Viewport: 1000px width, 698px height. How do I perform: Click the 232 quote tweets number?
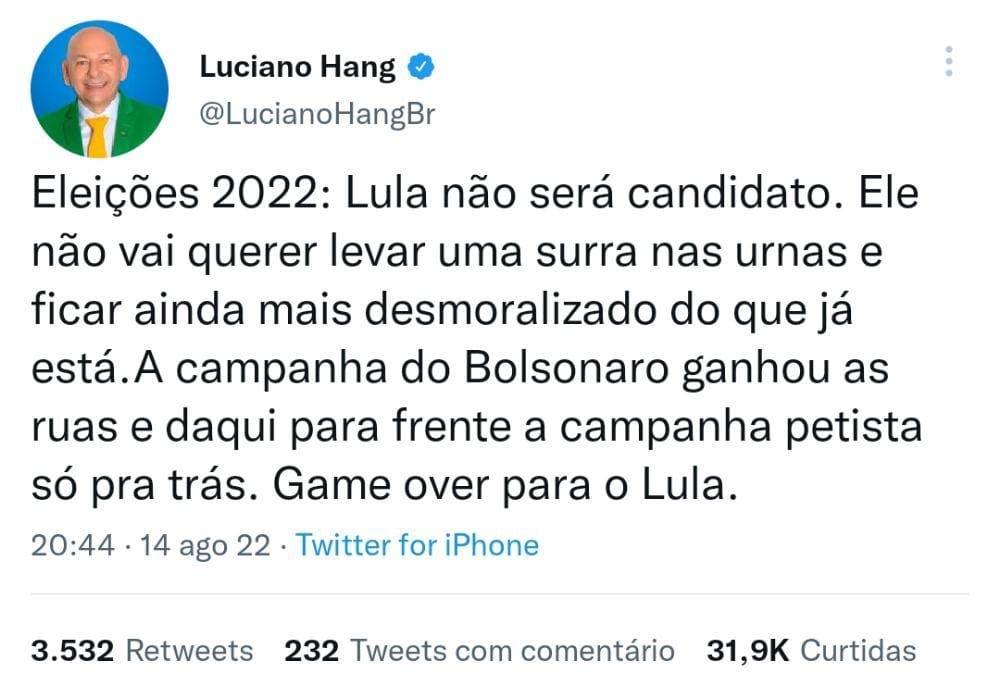[x=311, y=651]
